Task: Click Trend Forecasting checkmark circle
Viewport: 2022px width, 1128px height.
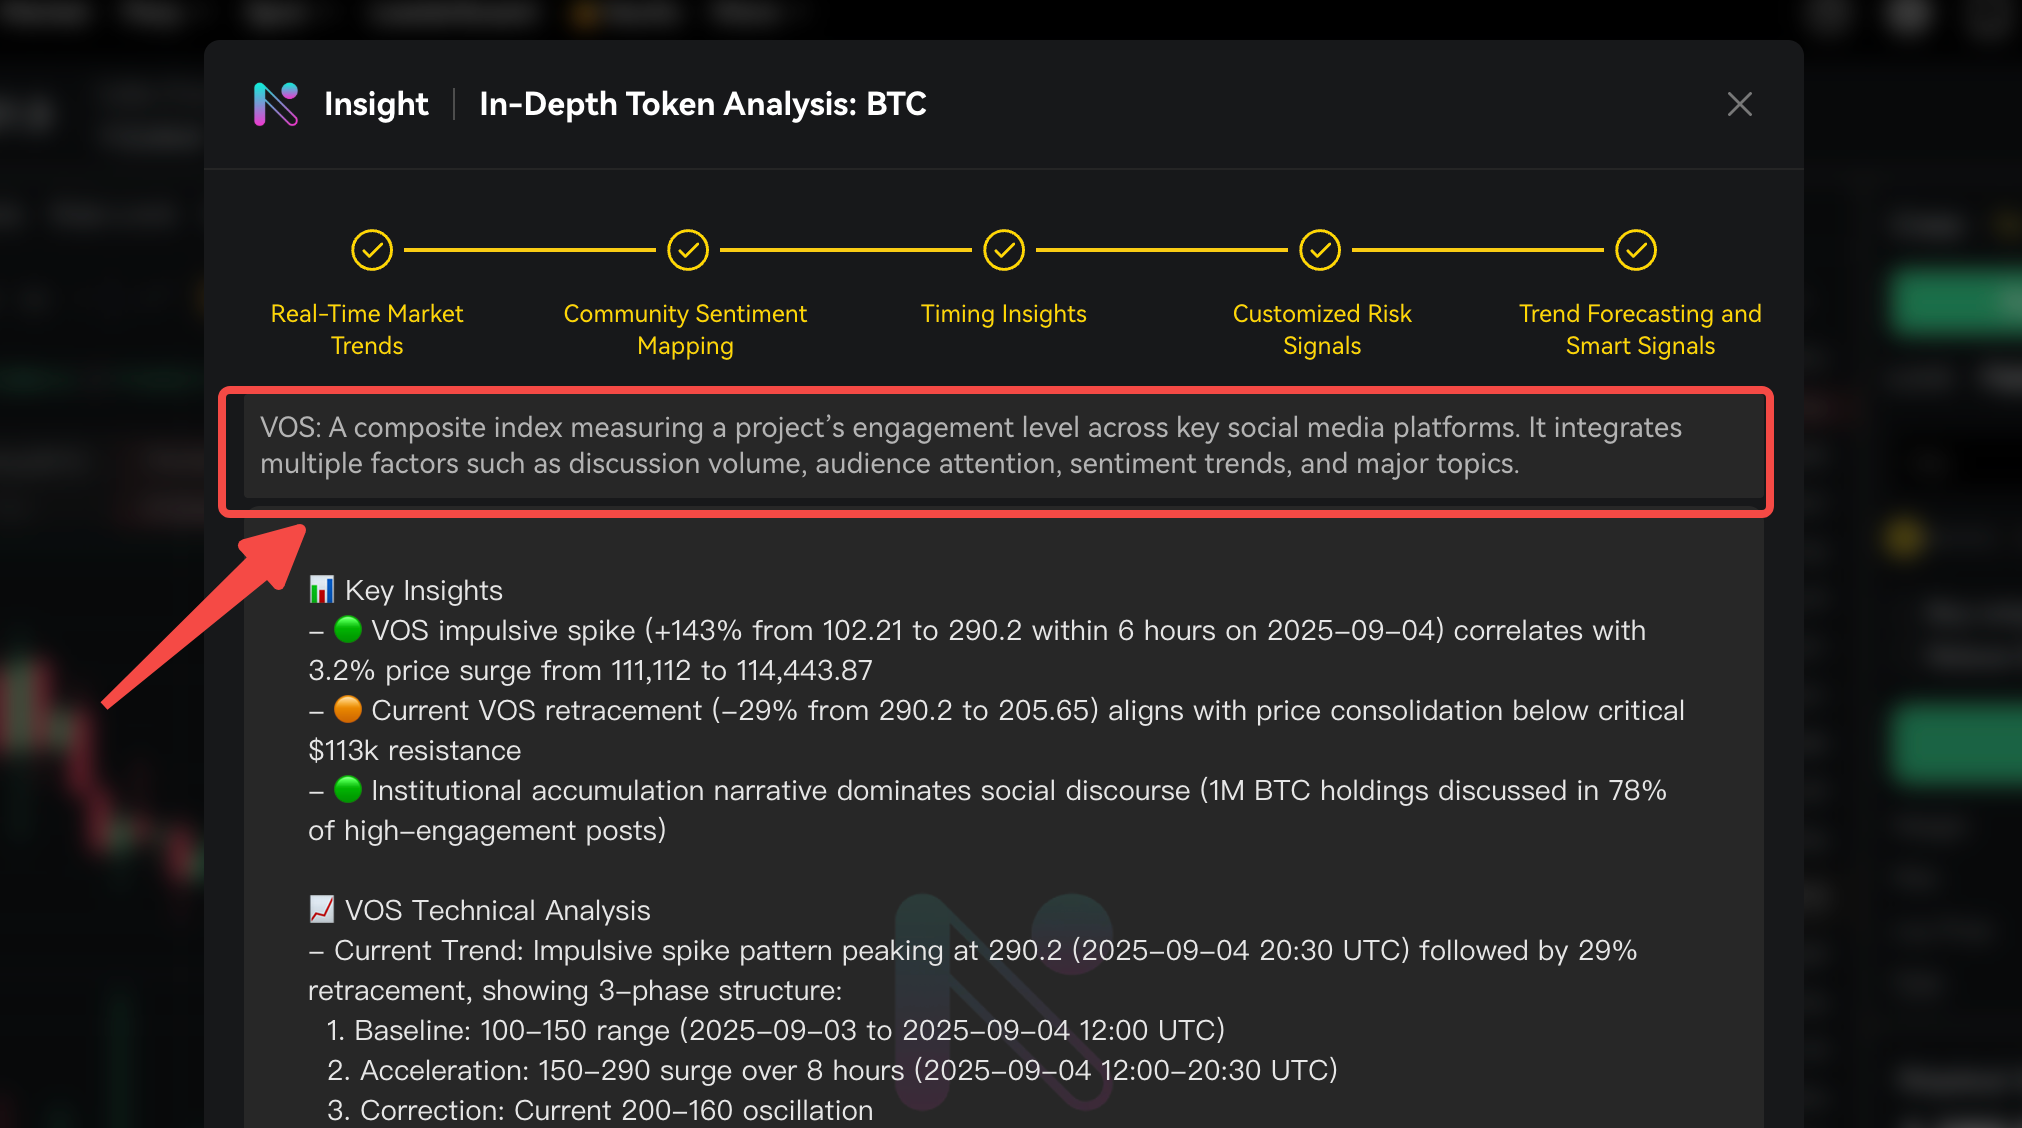Action: click(1635, 250)
